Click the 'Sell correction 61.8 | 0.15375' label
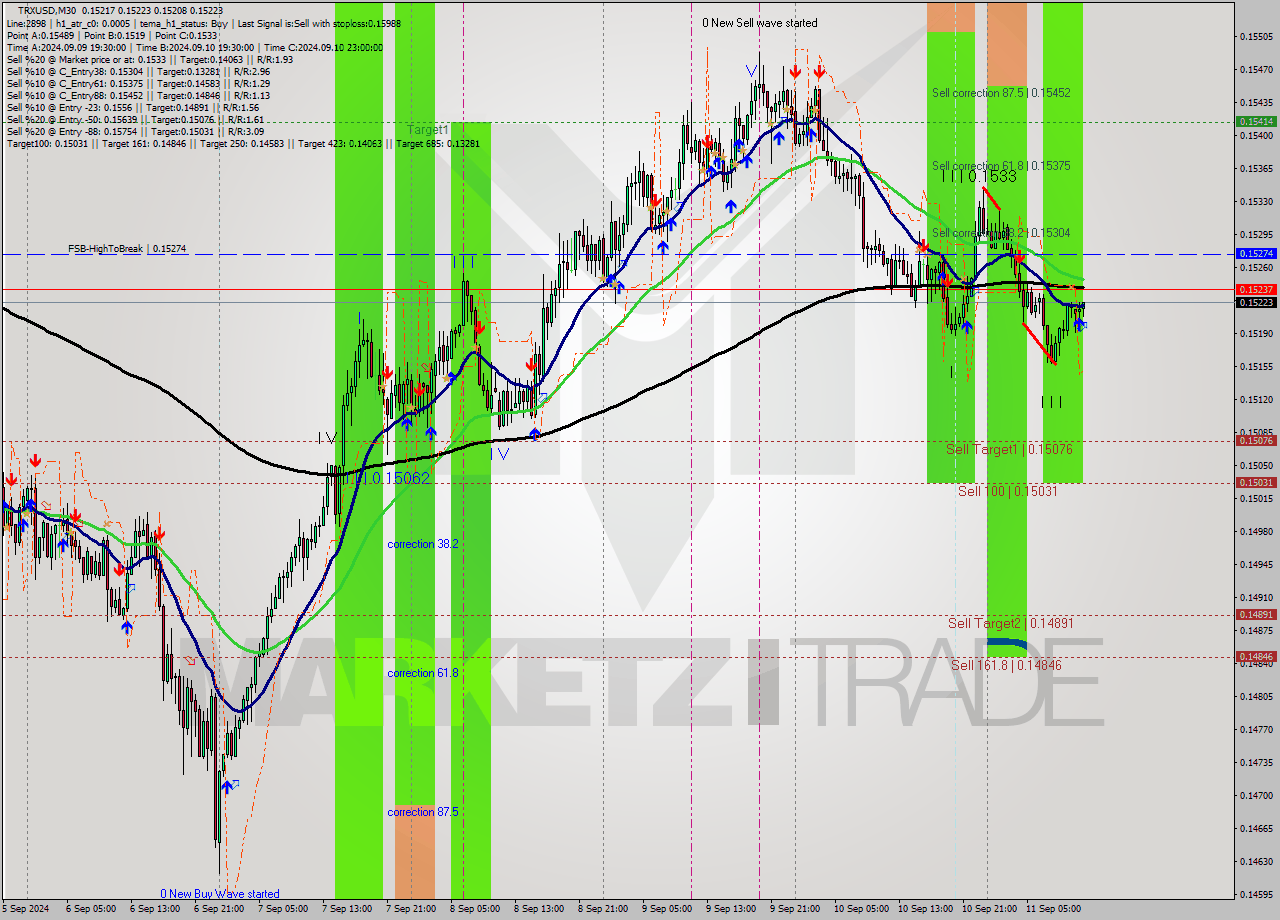Image resolution: width=1280 pixels, height=920 pixels. [1001, 166]
